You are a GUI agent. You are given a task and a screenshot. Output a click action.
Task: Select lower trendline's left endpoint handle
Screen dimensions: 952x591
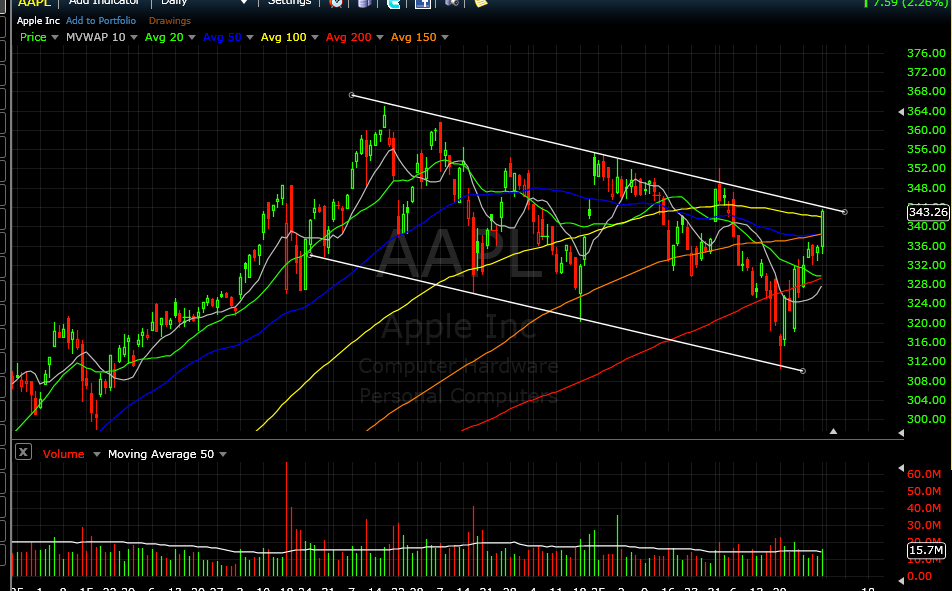click(310, 255)
